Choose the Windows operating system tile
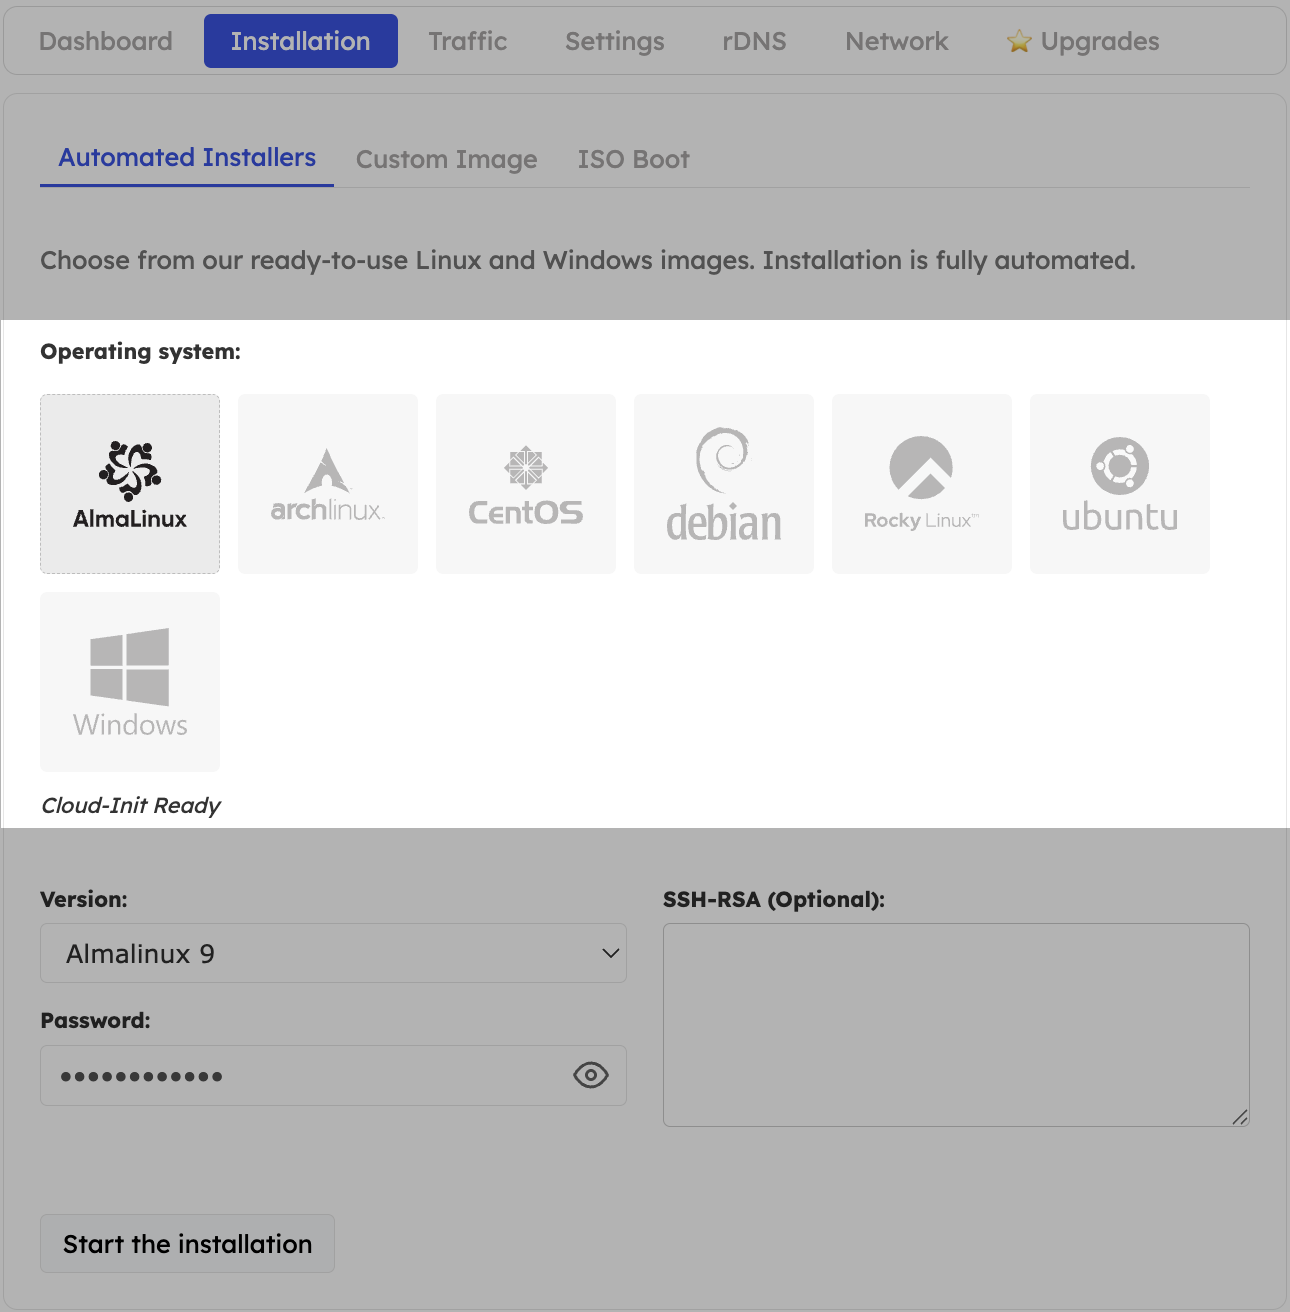This screenshot has width=1290, height=1312. [129, 681]
